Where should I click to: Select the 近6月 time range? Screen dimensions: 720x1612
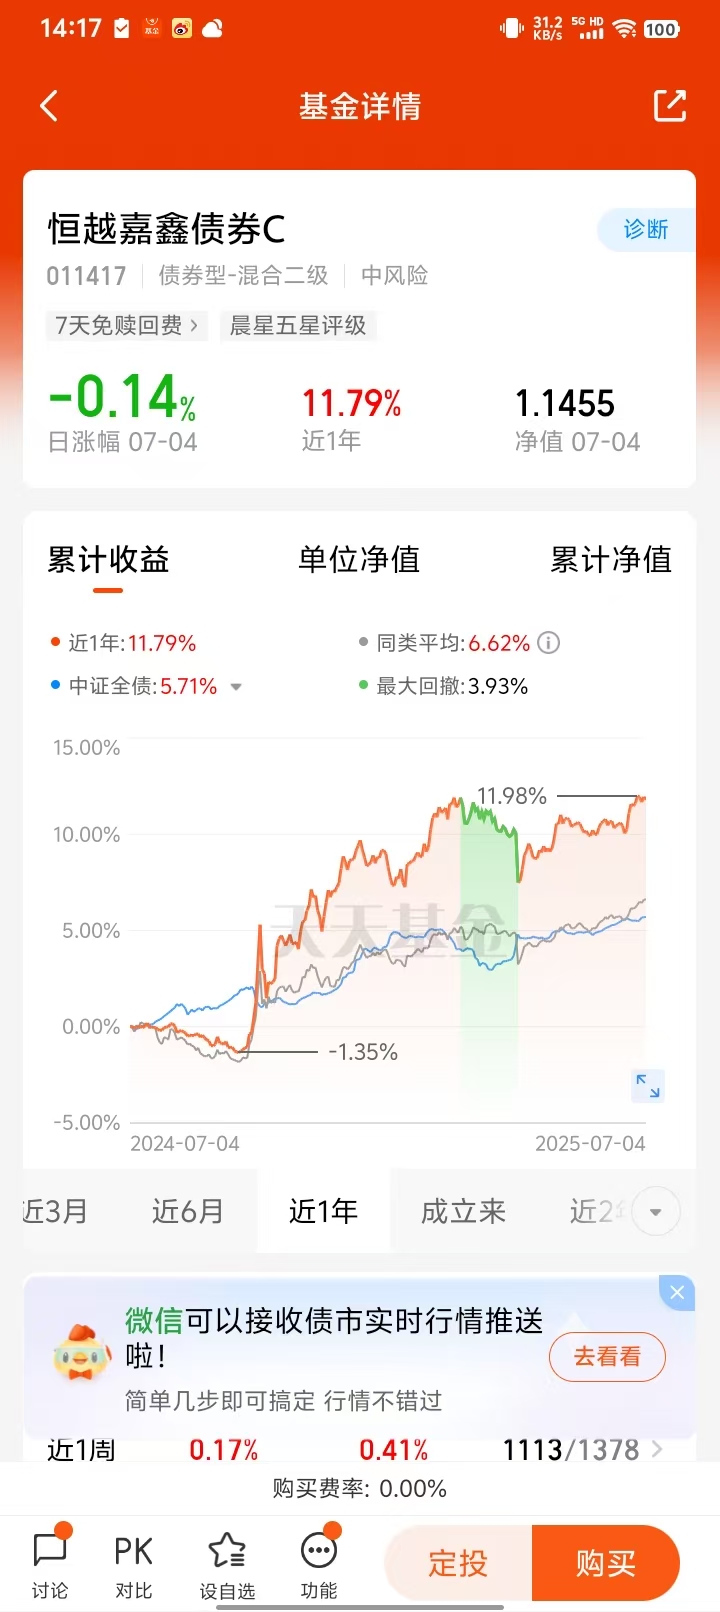(x=187, y=1211)
